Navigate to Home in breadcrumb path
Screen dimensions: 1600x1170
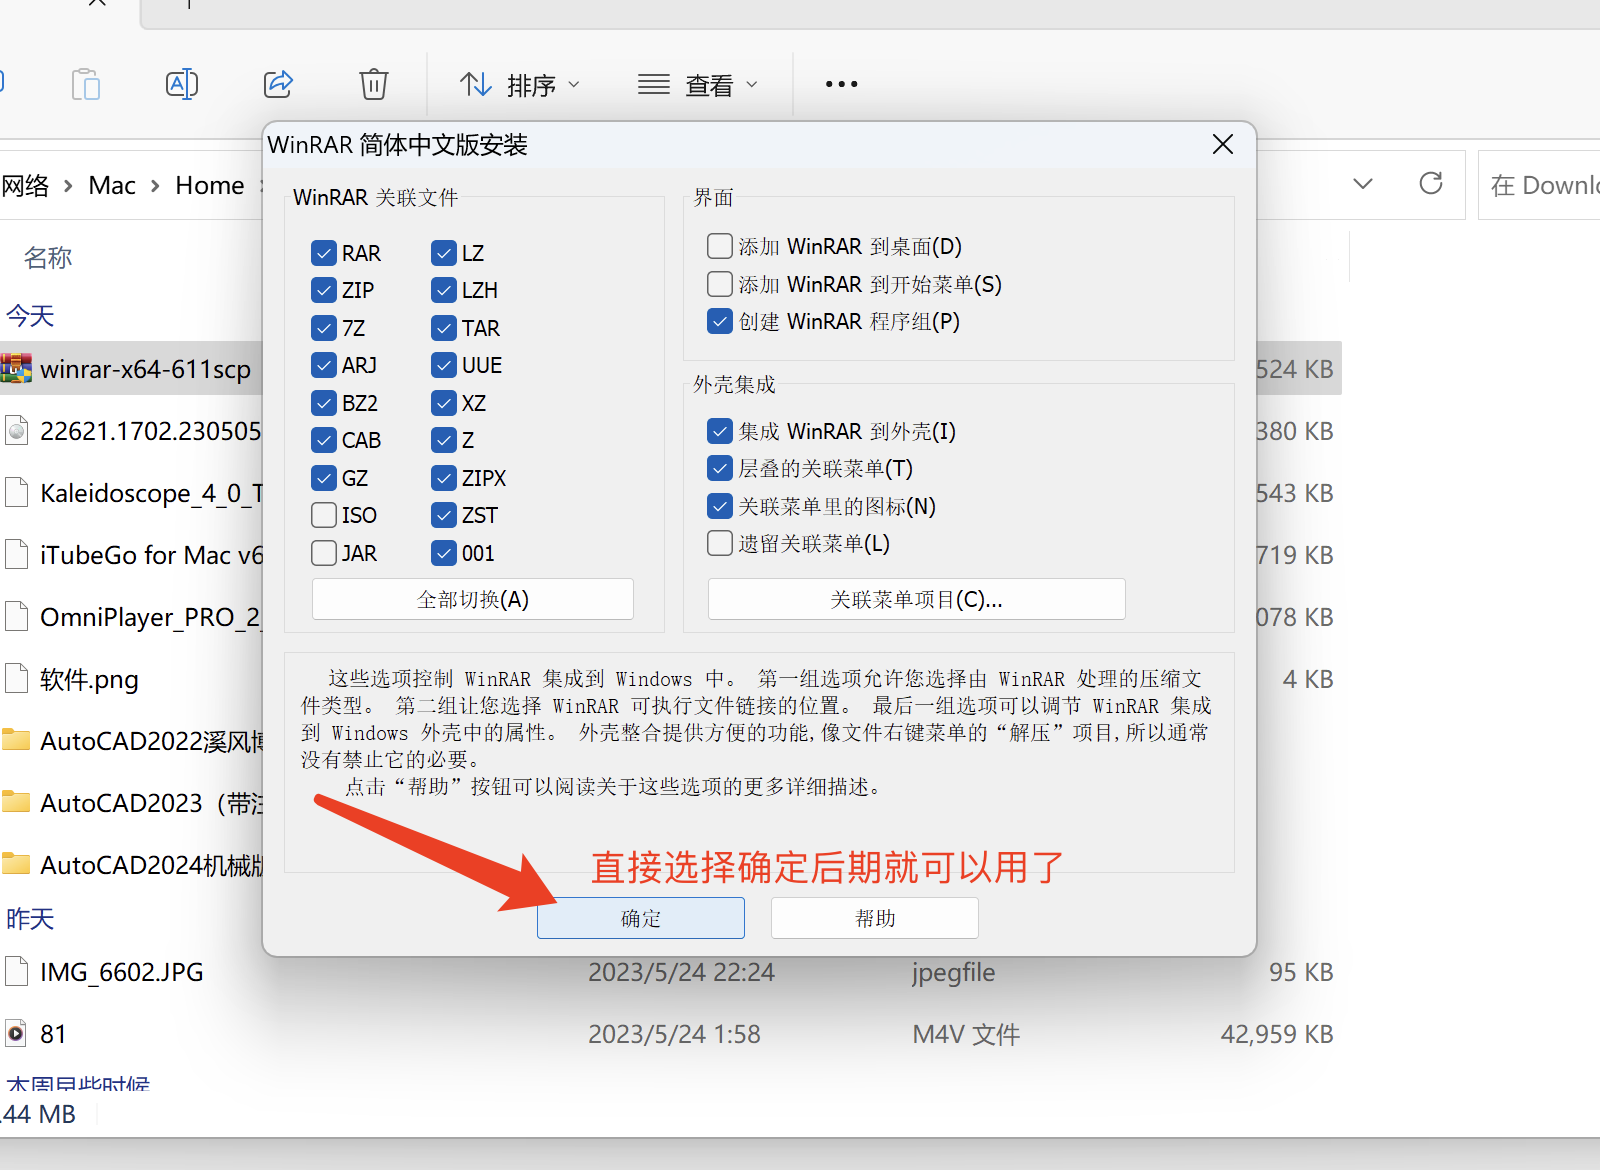tap(210, 185)
